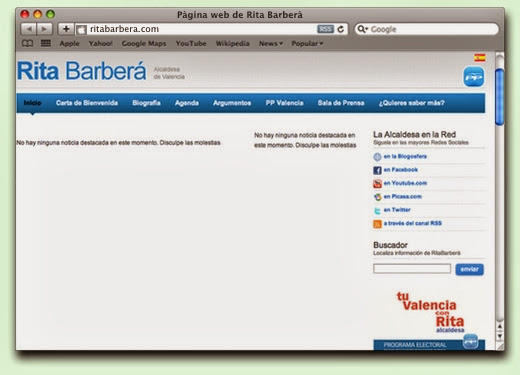Click the Buscador search text field
The height and width of the screenshot is (375, 520).
[412, 269]
